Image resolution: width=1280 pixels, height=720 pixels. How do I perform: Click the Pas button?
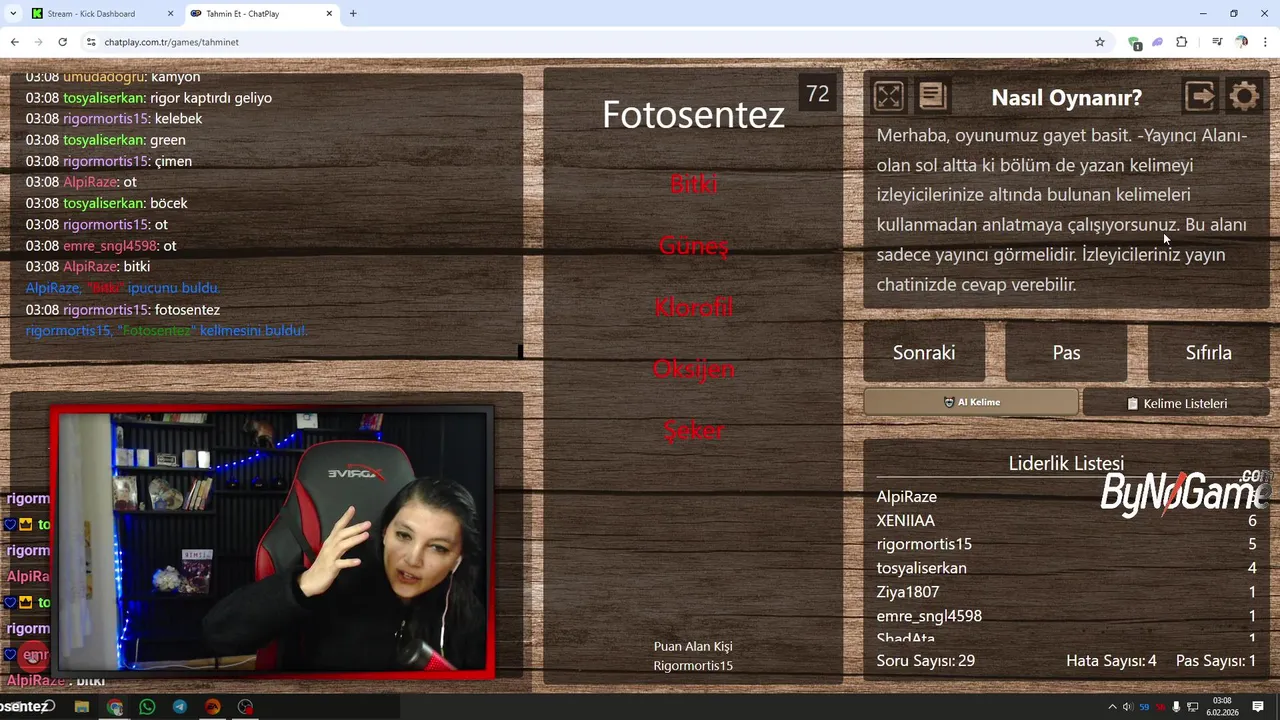1066,353
